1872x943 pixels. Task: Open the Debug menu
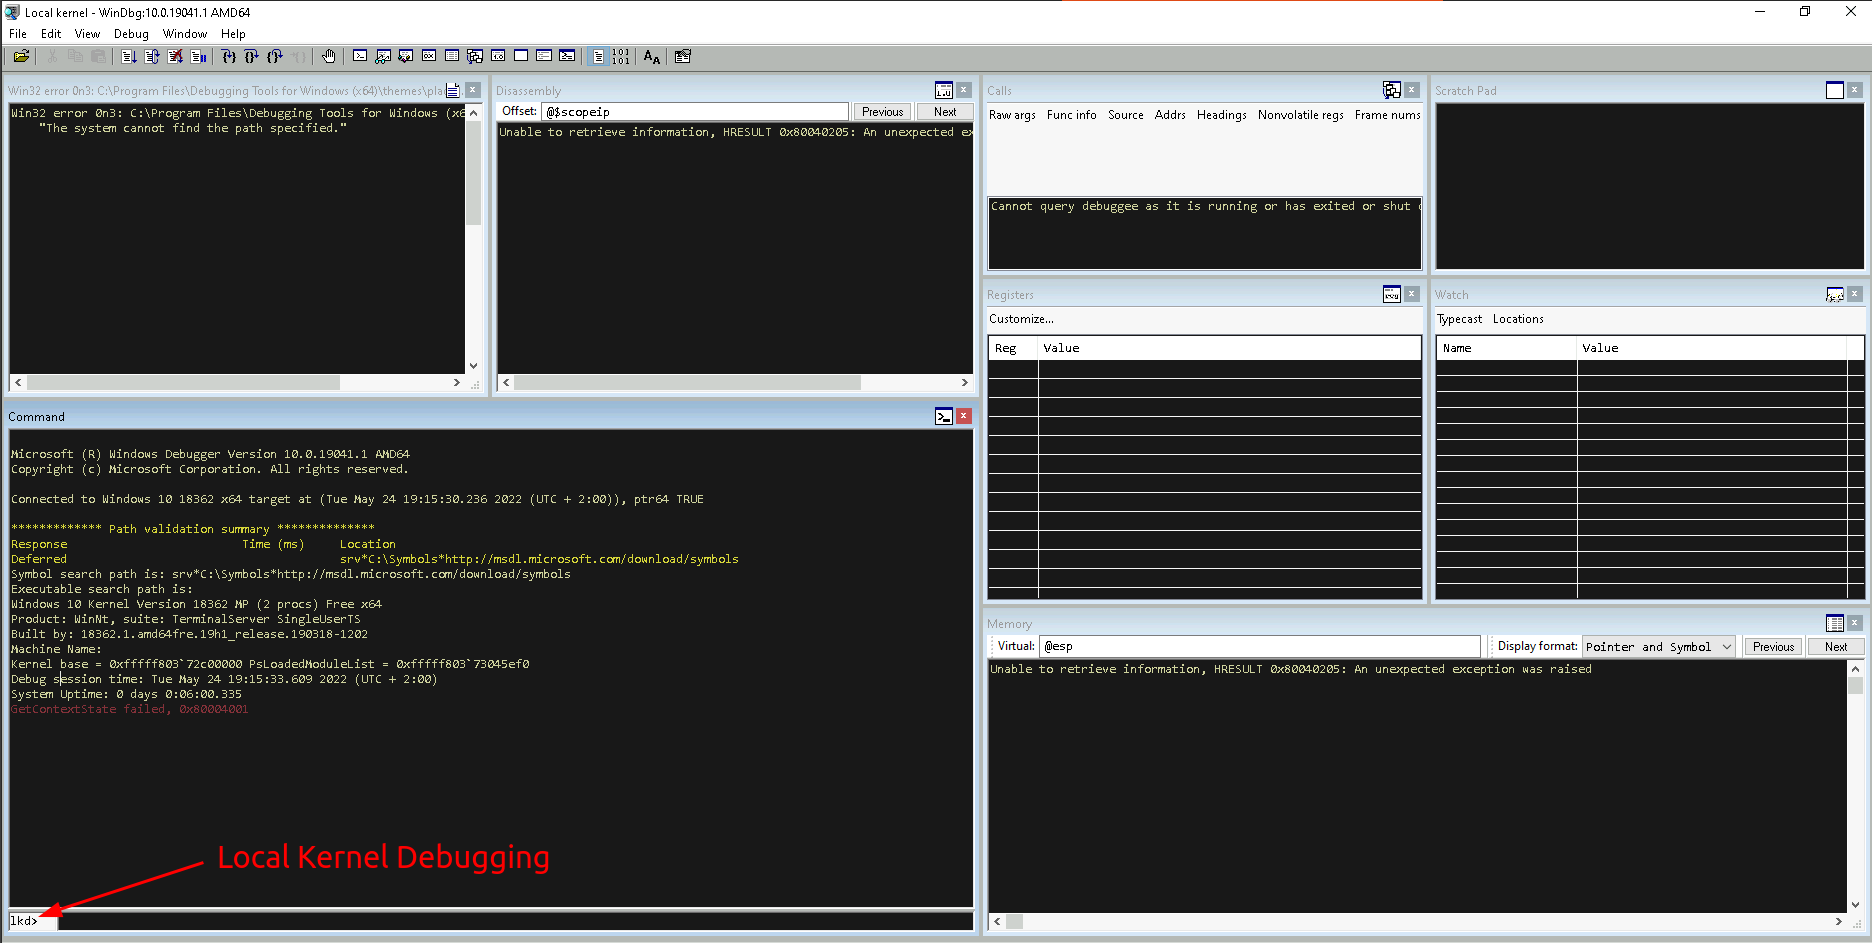131,33
